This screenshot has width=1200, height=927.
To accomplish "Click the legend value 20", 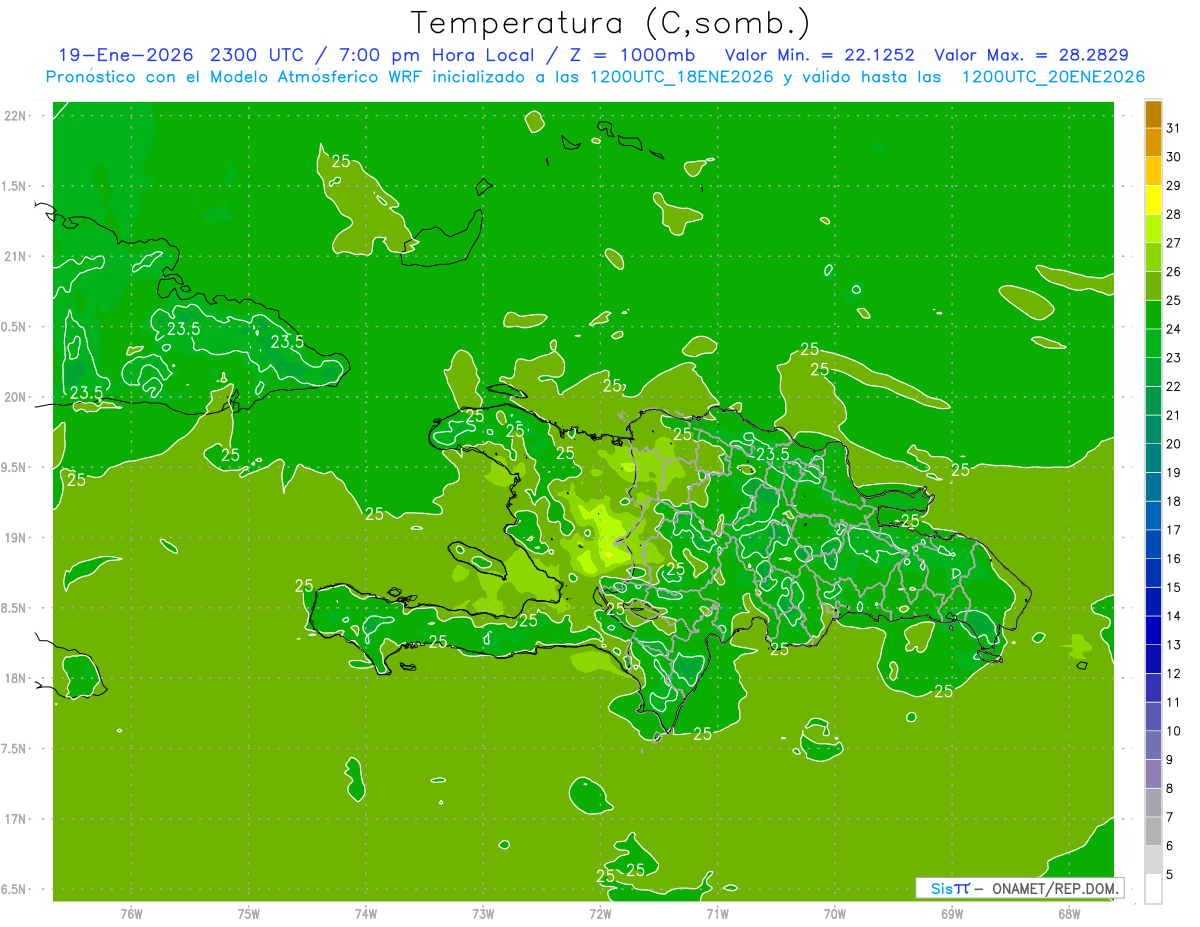I will 1173,444.
